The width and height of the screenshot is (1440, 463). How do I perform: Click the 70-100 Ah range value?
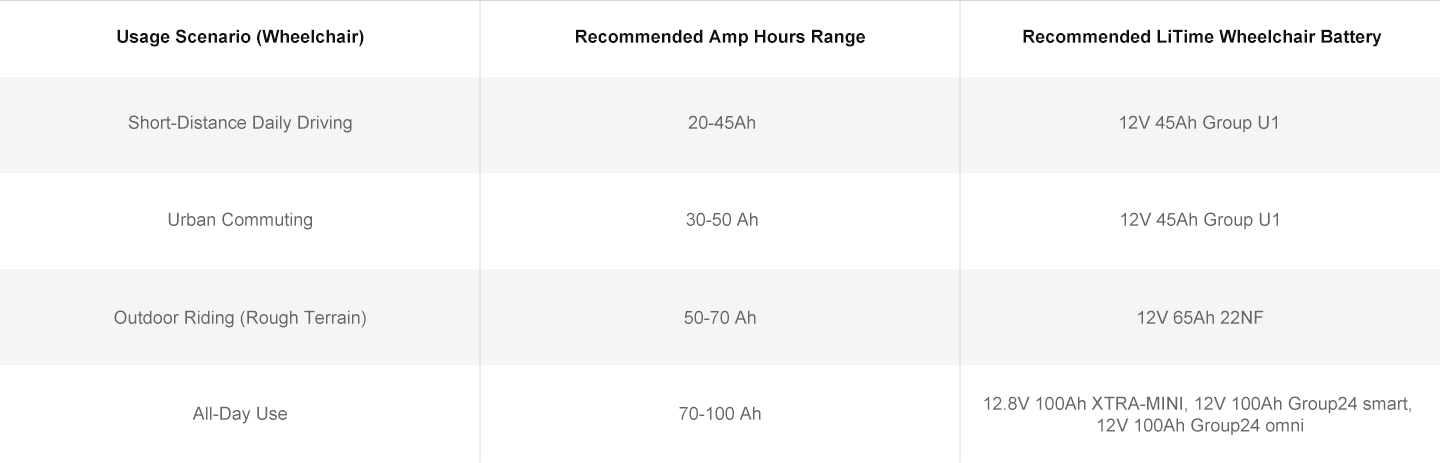click(x=720, y=413)
